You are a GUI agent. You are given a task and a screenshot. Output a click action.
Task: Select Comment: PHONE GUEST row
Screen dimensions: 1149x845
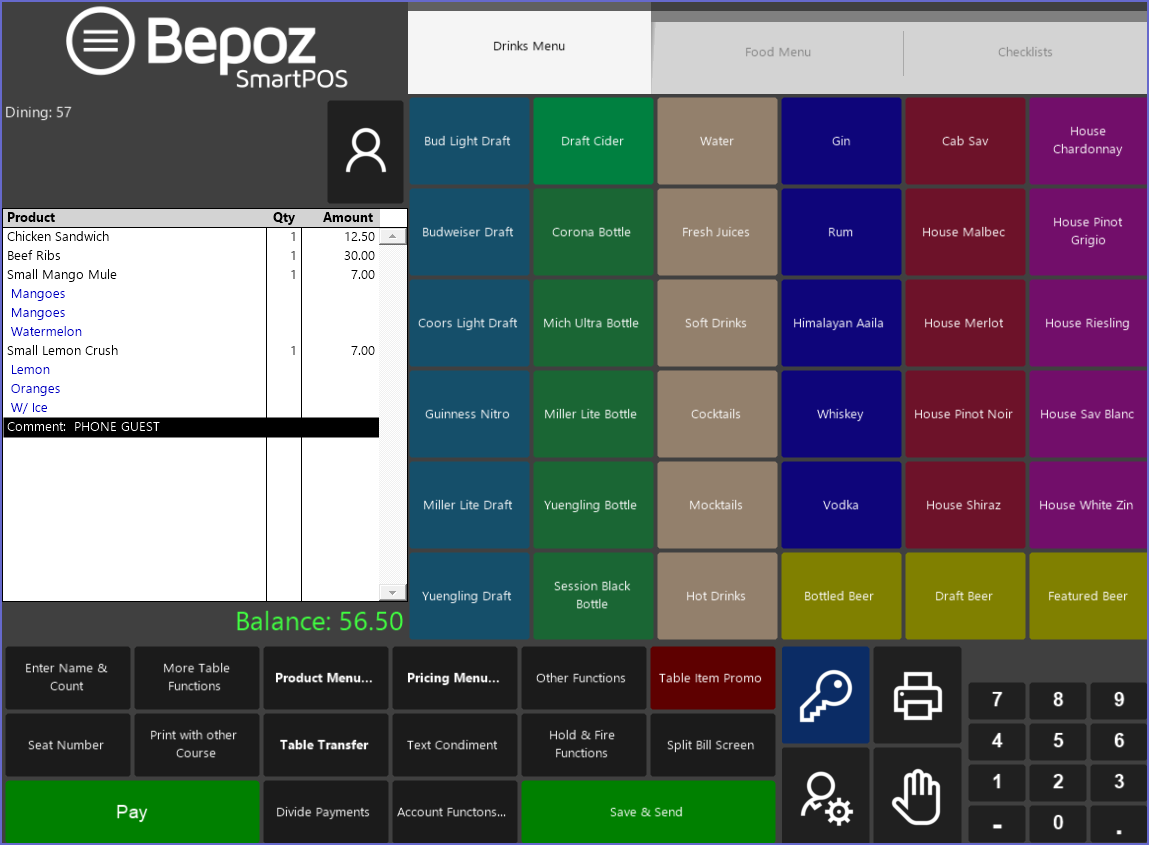[191, 427]
